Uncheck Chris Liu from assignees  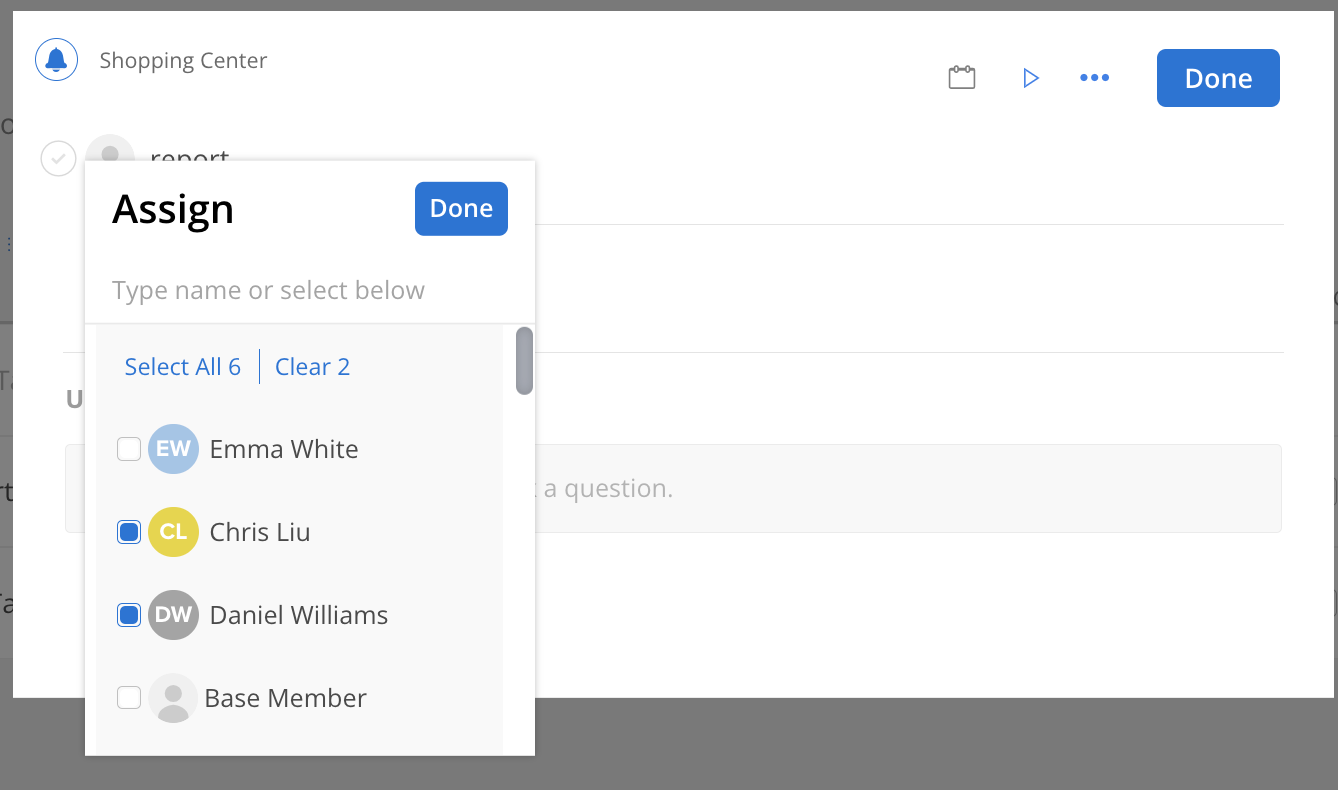pos(128,531)
